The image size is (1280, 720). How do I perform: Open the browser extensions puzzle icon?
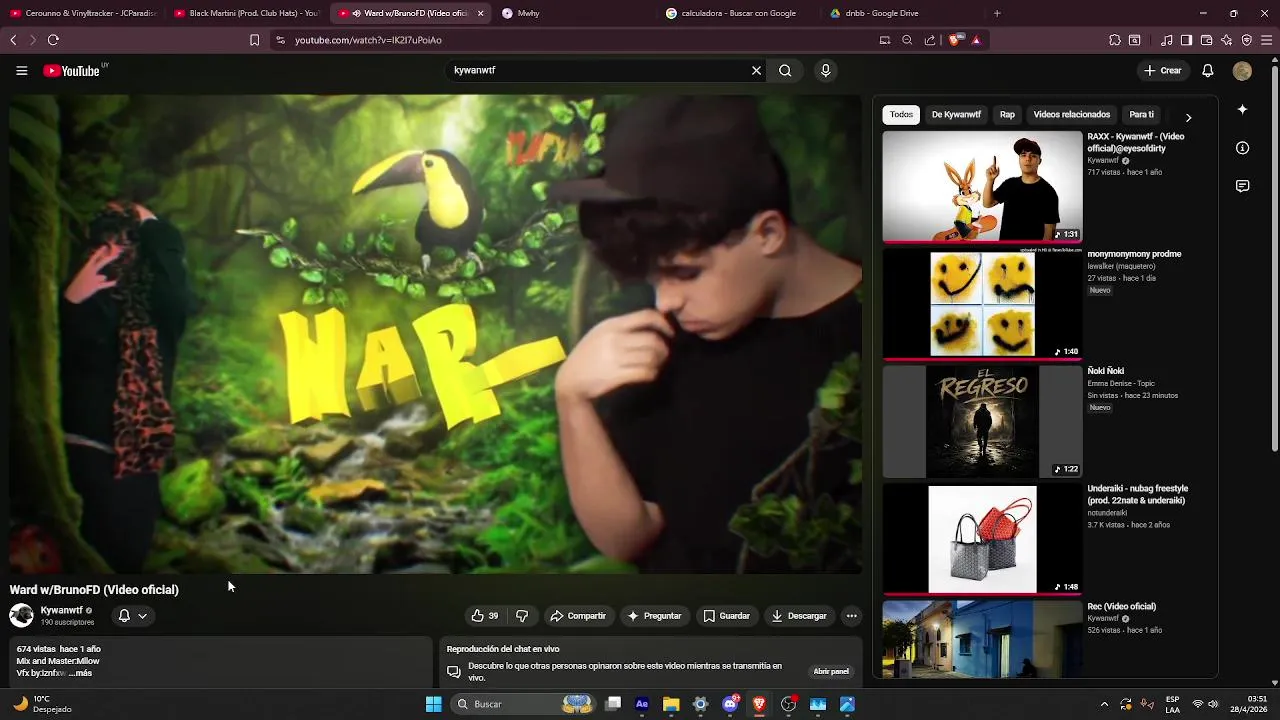(1115, 40)
